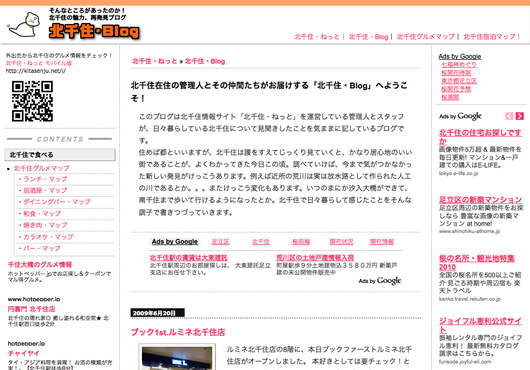This screenshot has width=530, height=370.
Task: Open the 焼き肉・マップ sidebar link
Action: pos(45,225)
